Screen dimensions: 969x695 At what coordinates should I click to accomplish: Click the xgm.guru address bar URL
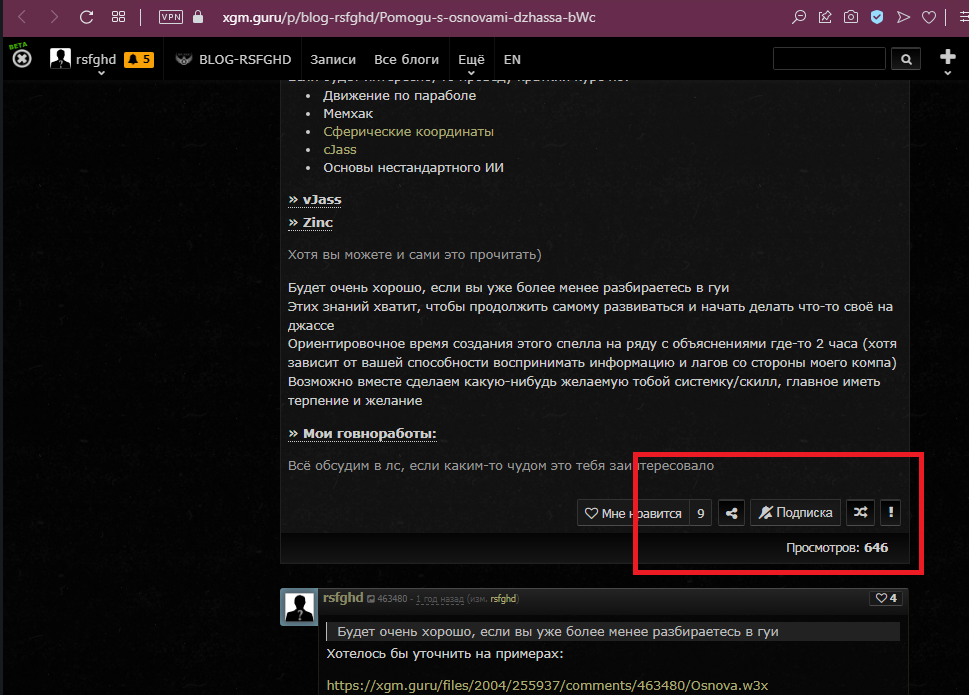point(408,17)
